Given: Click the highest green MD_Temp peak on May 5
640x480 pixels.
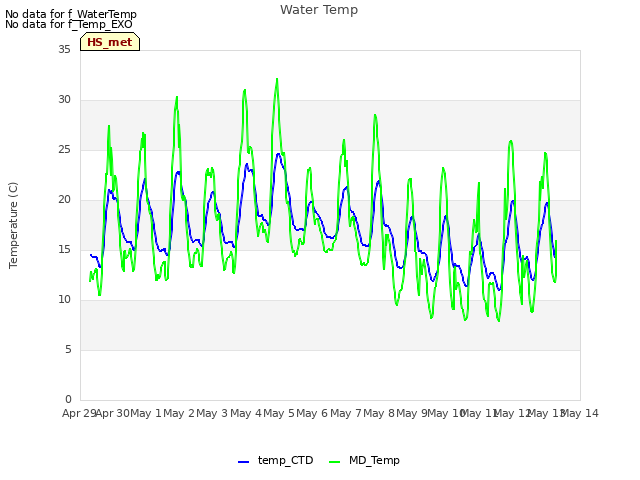Looking at the screenshot, I should (x=277, y=79).
